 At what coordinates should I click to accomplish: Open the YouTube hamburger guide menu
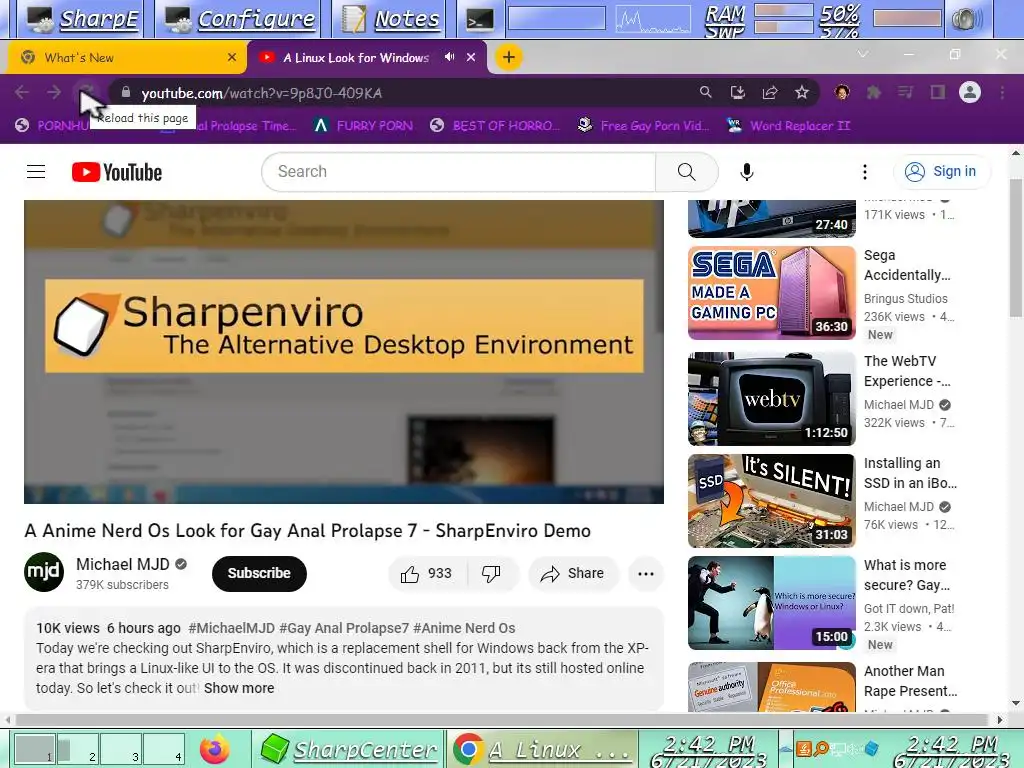click(x=36, y=172)
